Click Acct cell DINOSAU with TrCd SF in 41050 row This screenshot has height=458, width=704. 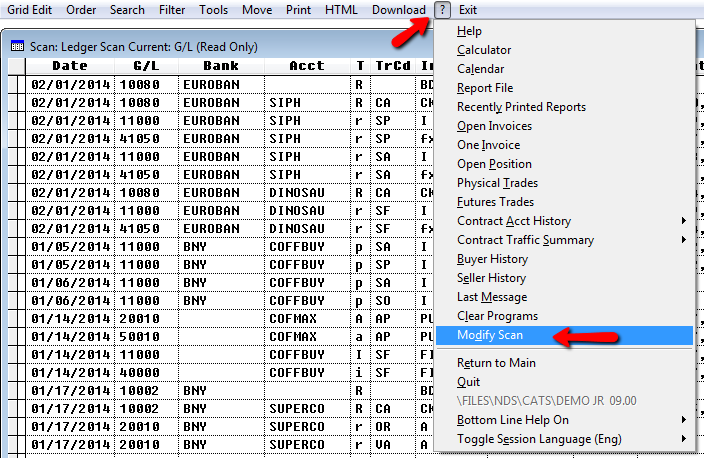pos(307,229)
